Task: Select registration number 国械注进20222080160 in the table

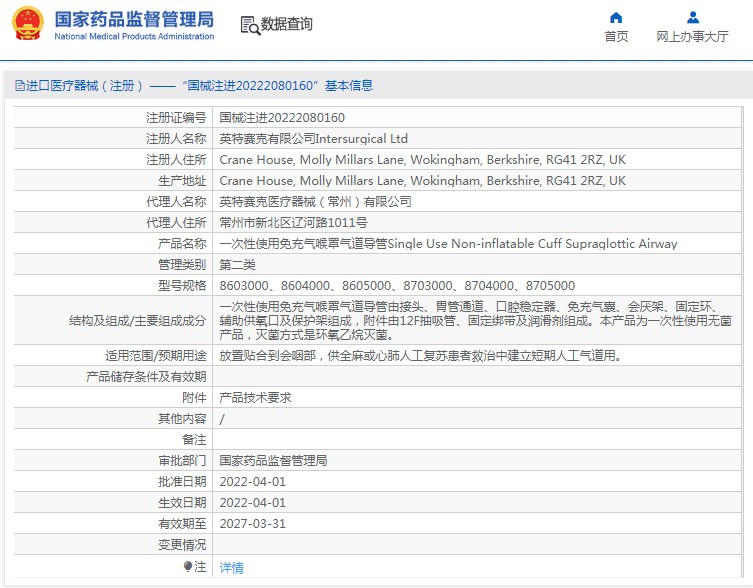Action: click(x=282, y=118)
